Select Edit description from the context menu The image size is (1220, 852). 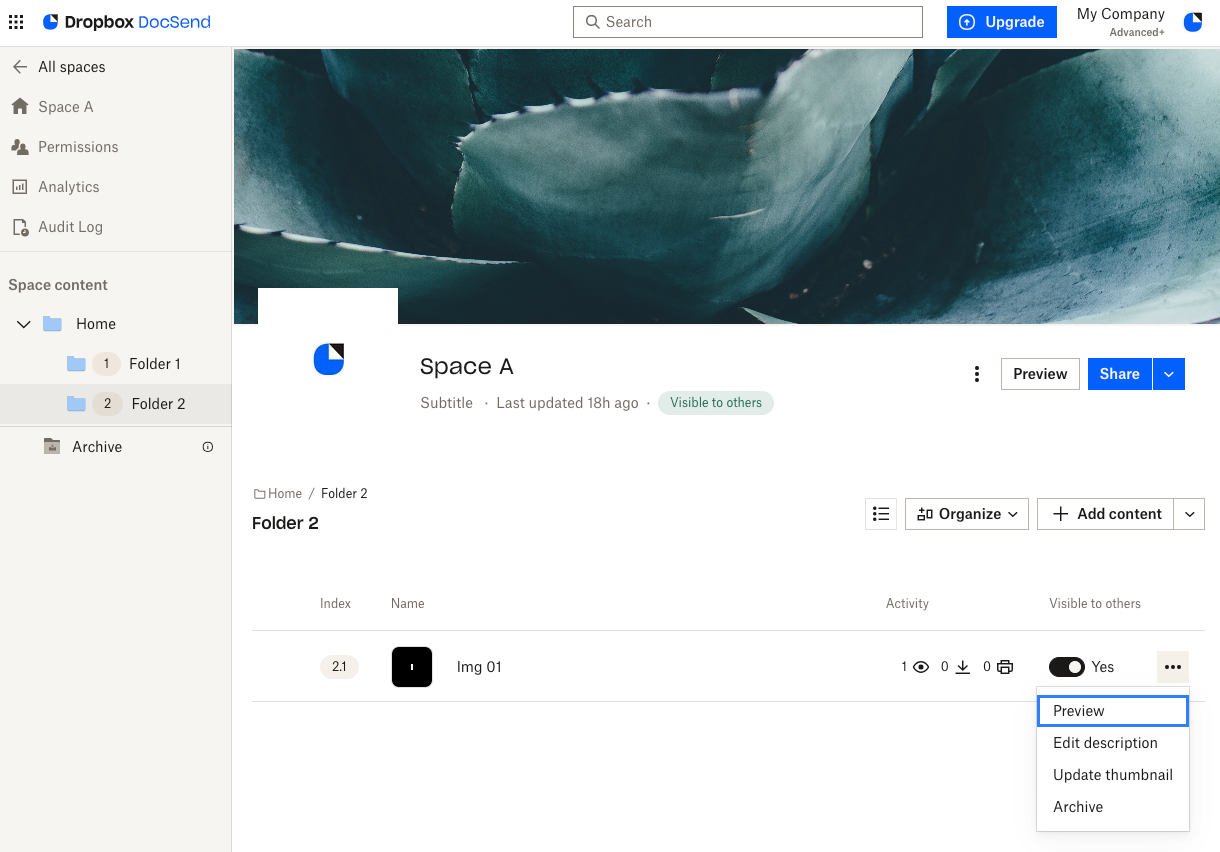1105,742
